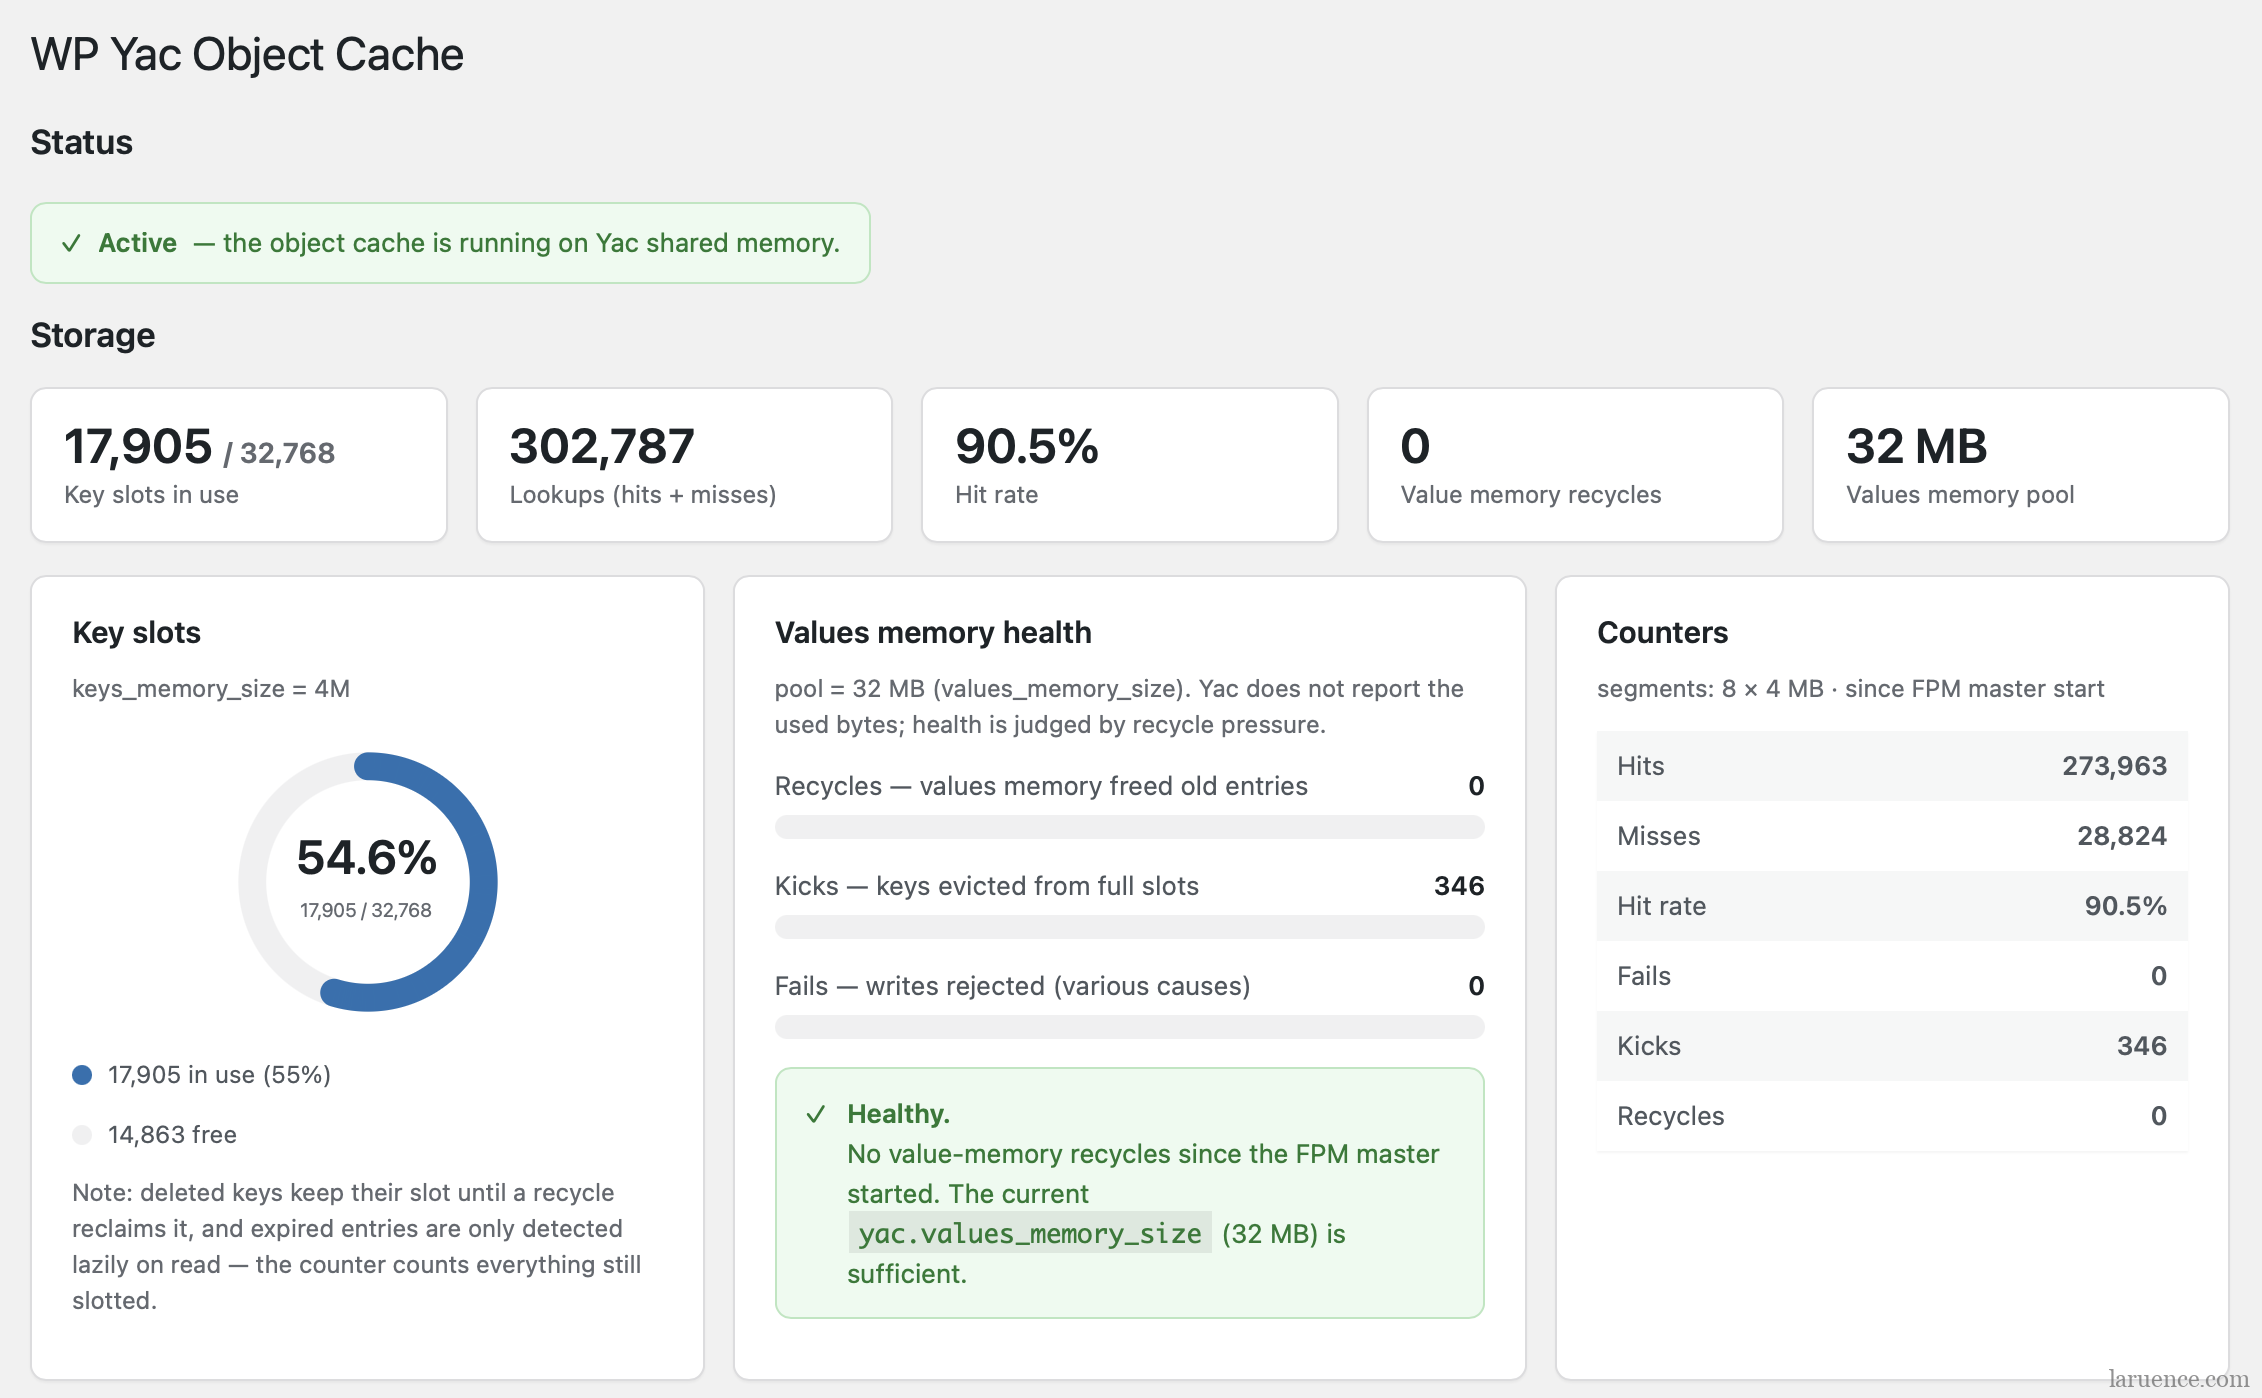
Task: Click the small "17,905 / 32,768" text inside the donut
Action: tap(366, 910)
